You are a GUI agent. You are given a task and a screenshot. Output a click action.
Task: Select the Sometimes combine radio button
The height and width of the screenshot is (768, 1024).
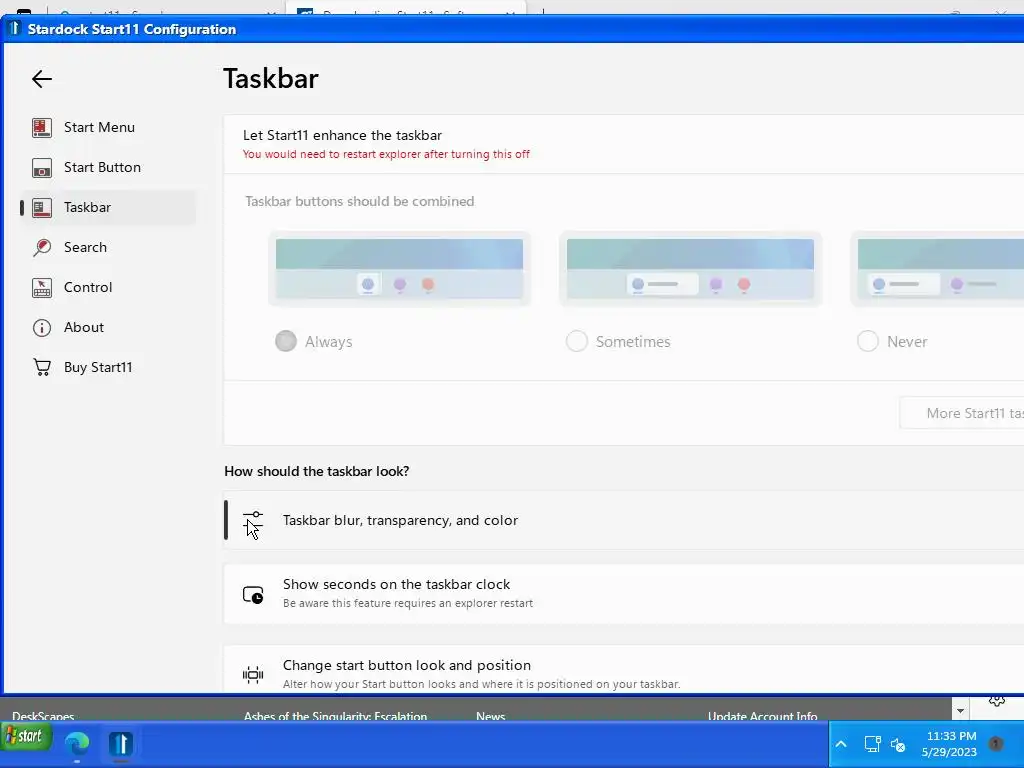[x=577, y=341]
